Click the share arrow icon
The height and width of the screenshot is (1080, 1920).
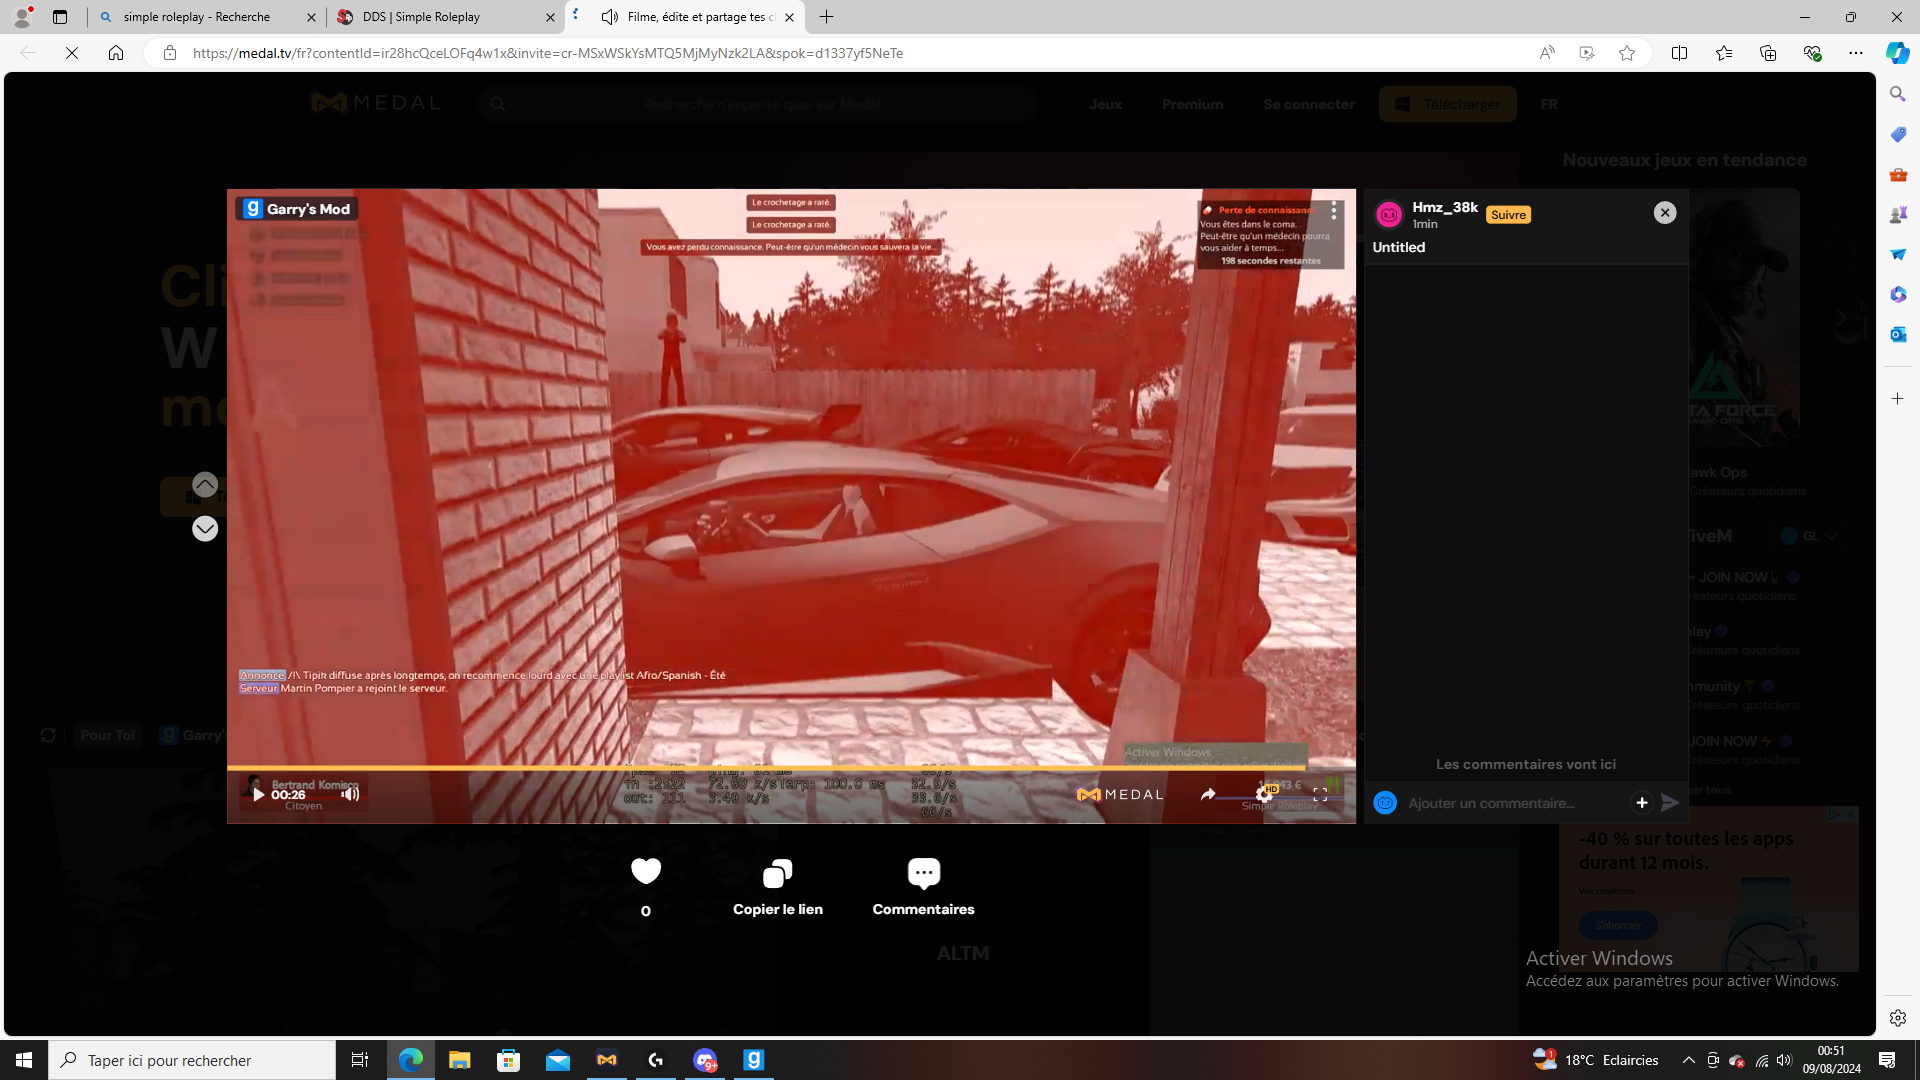click(x=1208, y=795)
